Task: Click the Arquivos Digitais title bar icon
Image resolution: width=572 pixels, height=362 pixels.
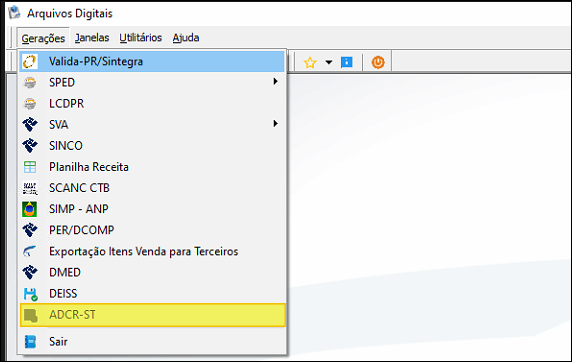Action: tap(15, 13)
